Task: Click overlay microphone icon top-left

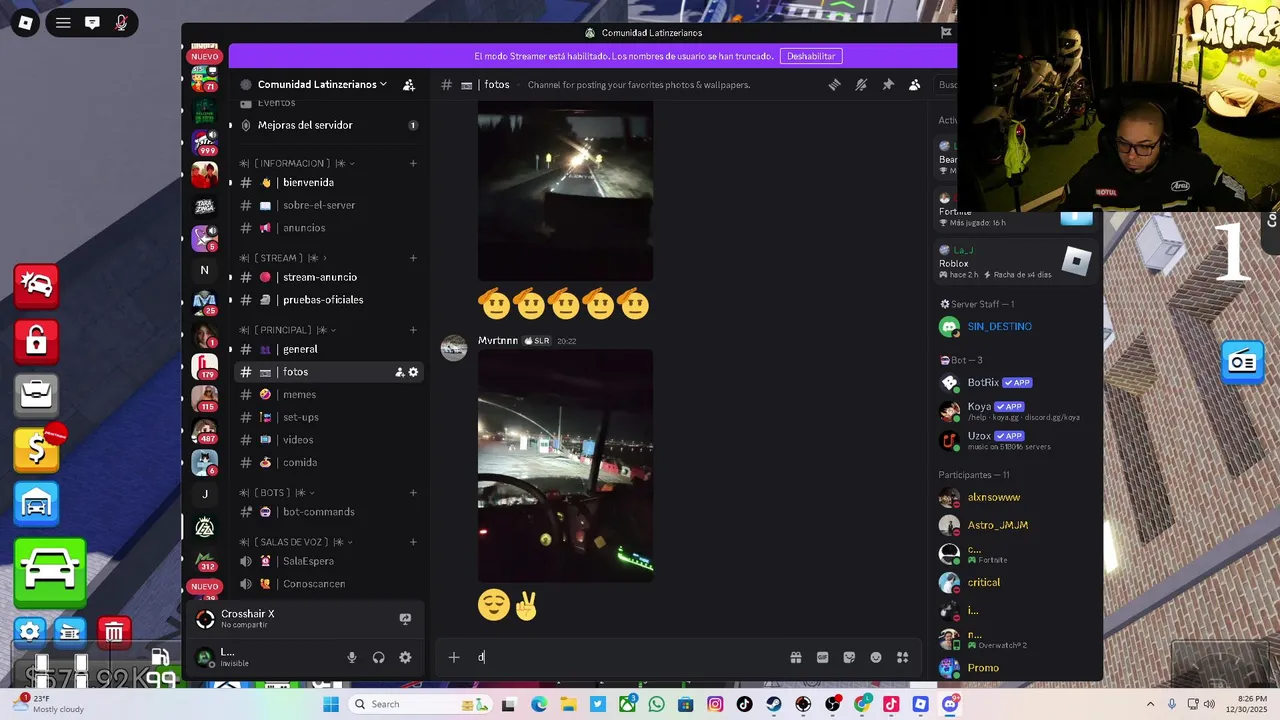Action: [x=121, y=22]
